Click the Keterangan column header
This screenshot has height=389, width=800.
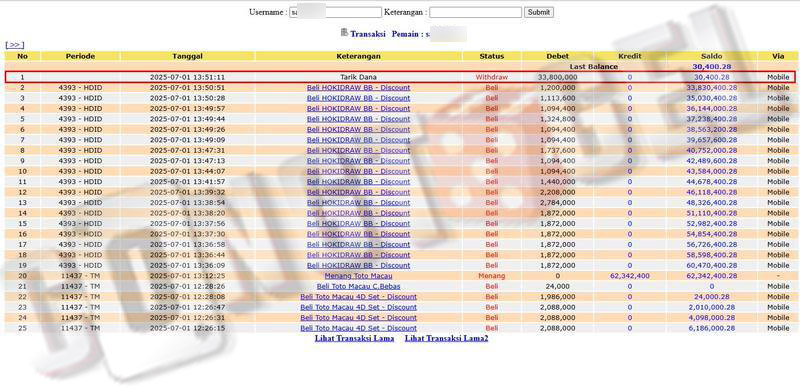[359, 56]
